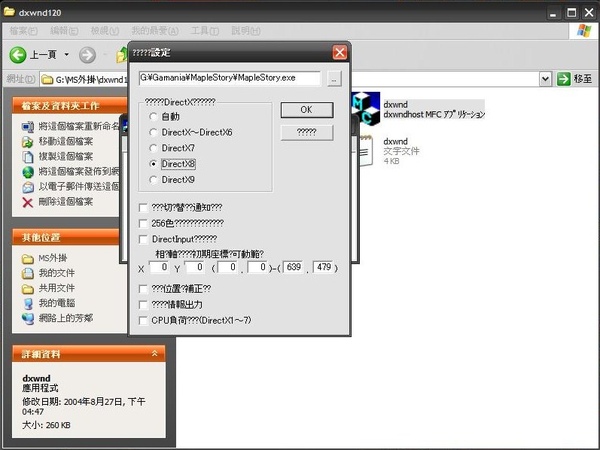Enable the 256色 checkbox
The height and width of the screenshot is (450, 600).
pyautogui.click(x=143, y=223)
